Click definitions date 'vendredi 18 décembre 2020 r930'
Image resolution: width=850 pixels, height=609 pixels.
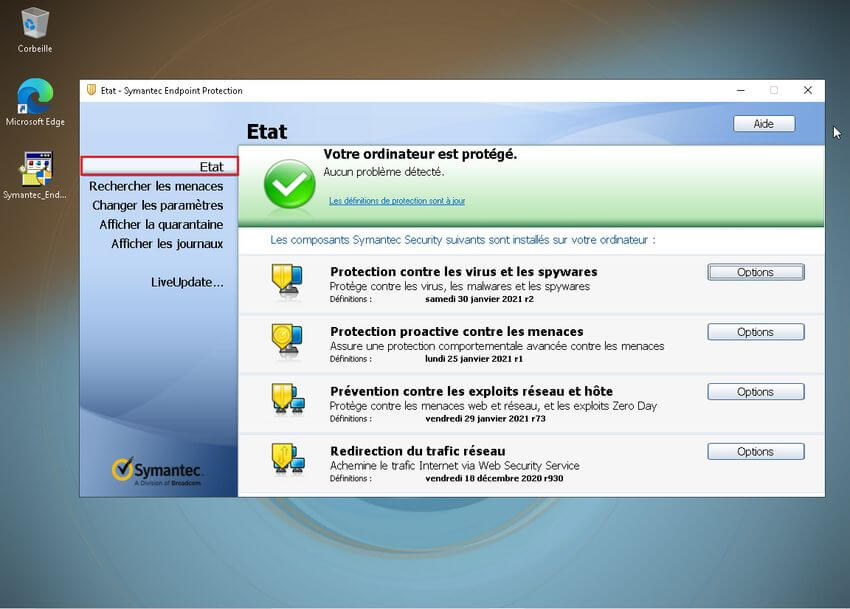click(494, 478)
